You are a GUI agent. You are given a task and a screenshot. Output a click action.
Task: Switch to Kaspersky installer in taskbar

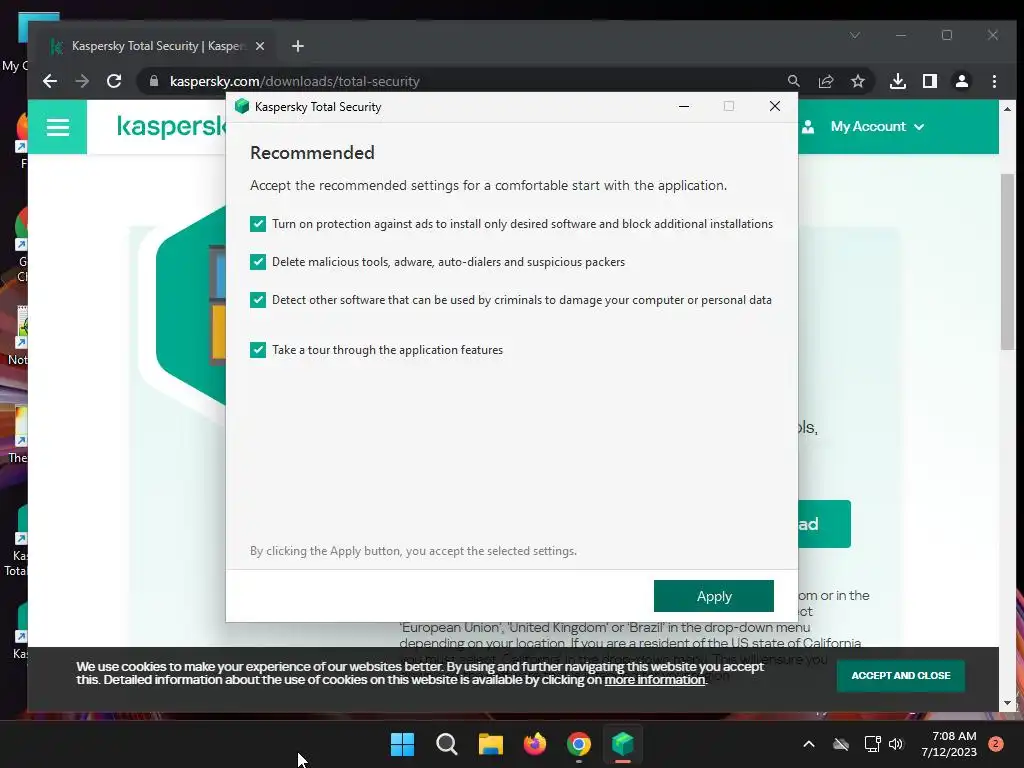[x=623, y=744]
